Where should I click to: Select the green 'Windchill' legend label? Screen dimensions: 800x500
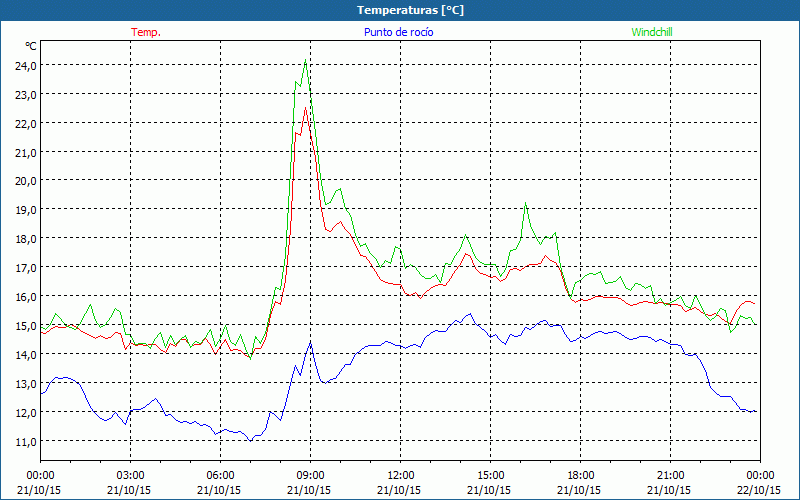(652, 32)
